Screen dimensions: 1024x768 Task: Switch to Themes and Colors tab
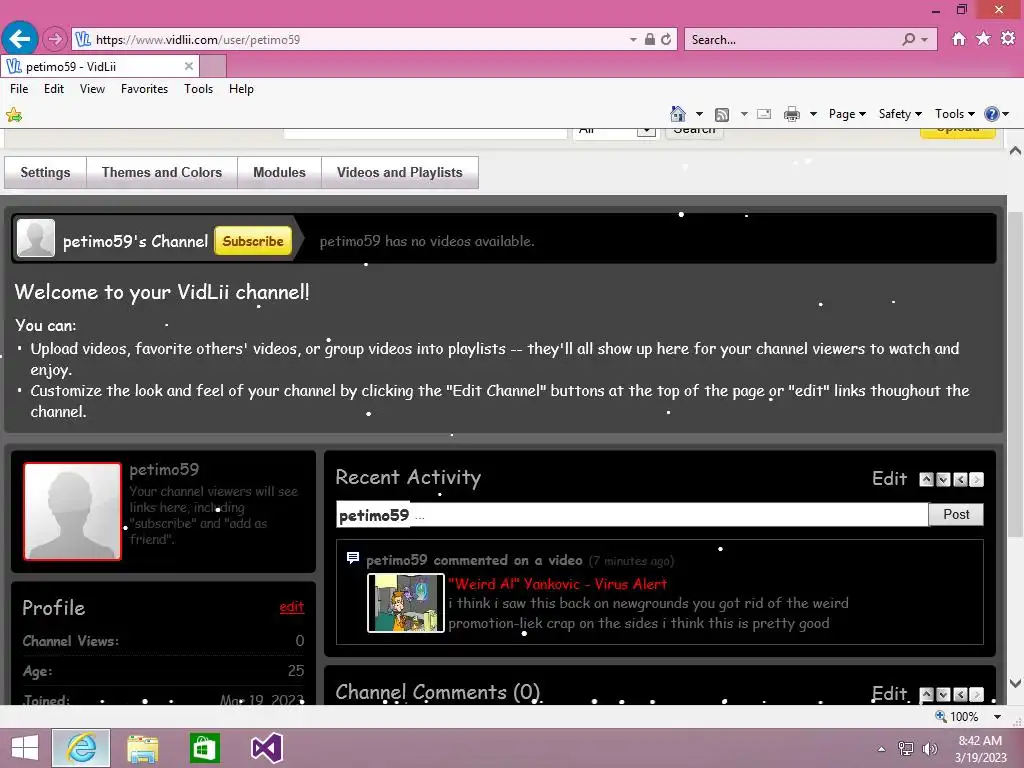pyautogui.click(x=161, y=172)
